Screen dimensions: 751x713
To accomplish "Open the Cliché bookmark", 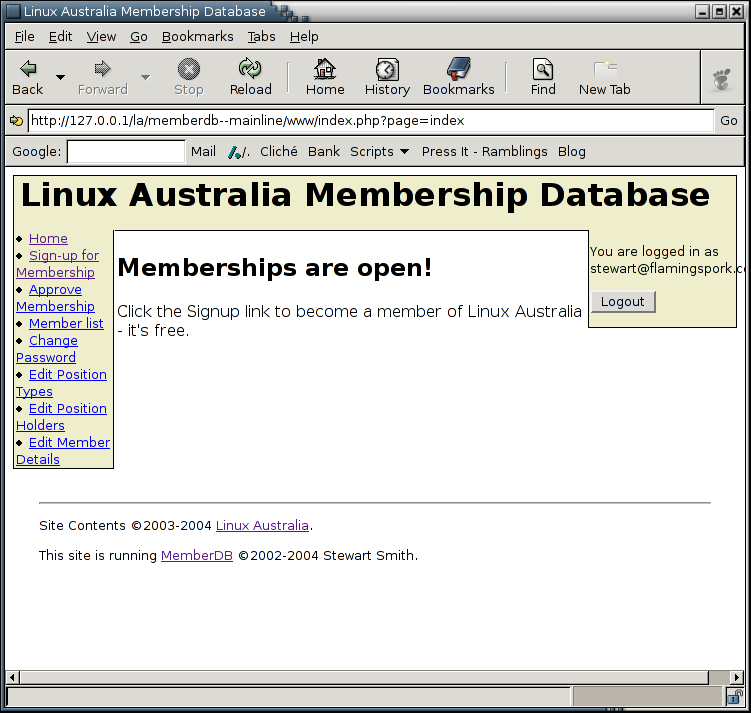I will [278, 152].
